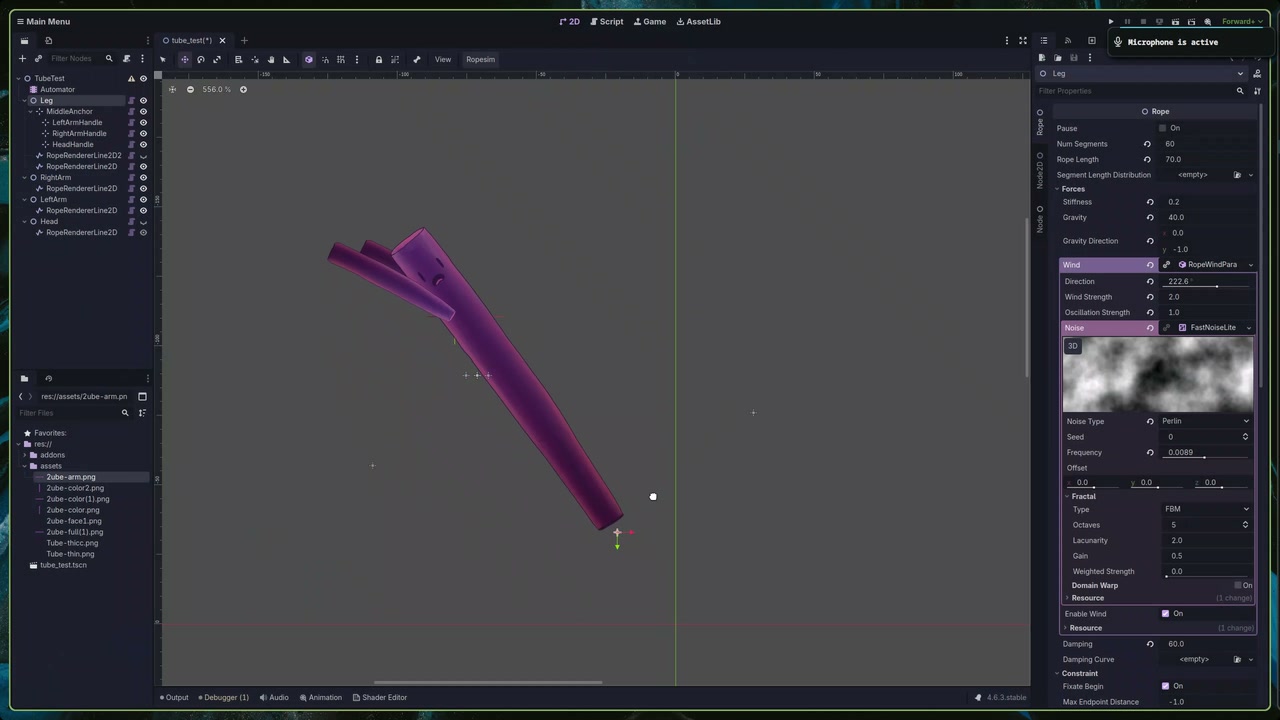This screenshot has width=1280, height=720.
Task: Open the AssetLib workspace
Action: point(698,21)
